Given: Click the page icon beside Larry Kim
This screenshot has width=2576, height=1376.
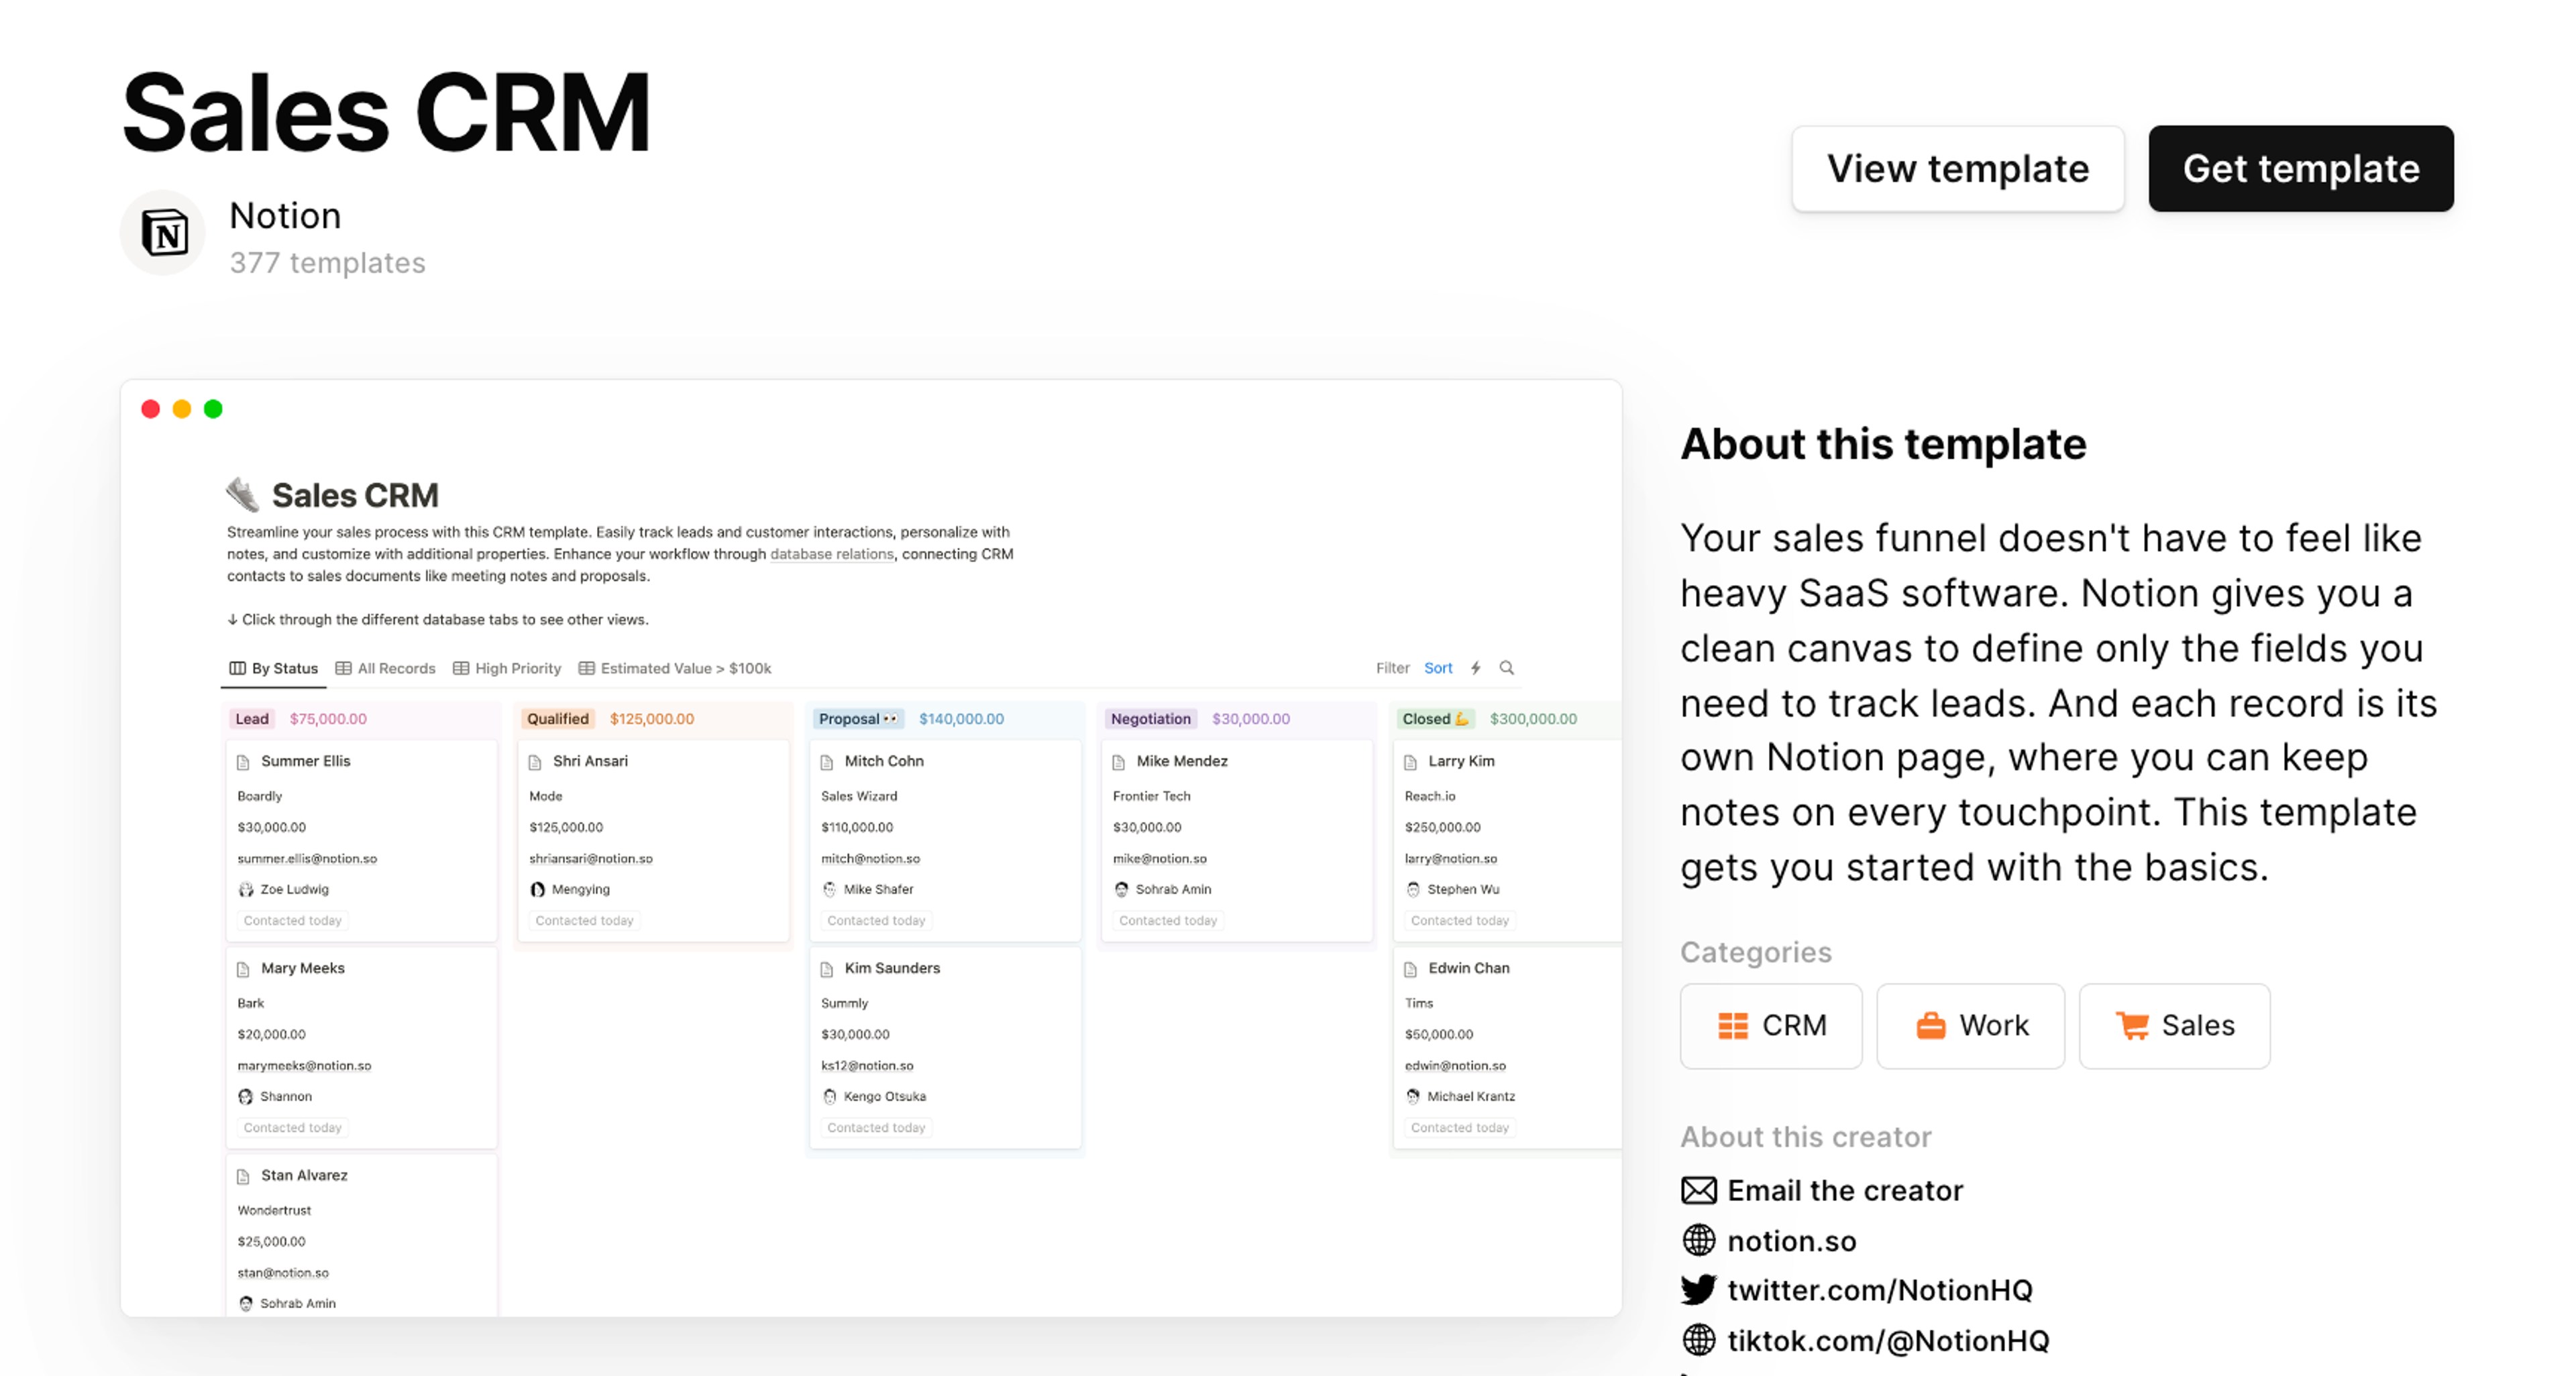Looking at the screenshot, I should (x=1411, y=762).
